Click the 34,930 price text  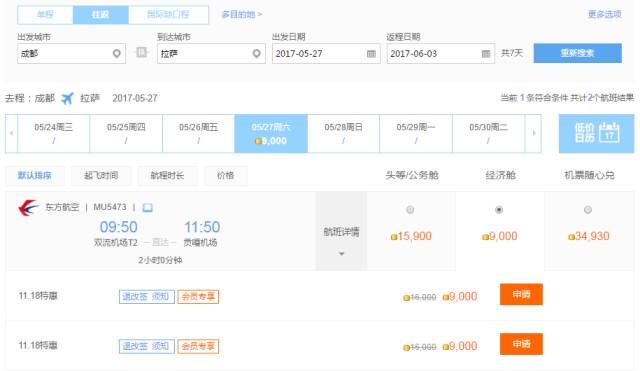tap(589, 236)
